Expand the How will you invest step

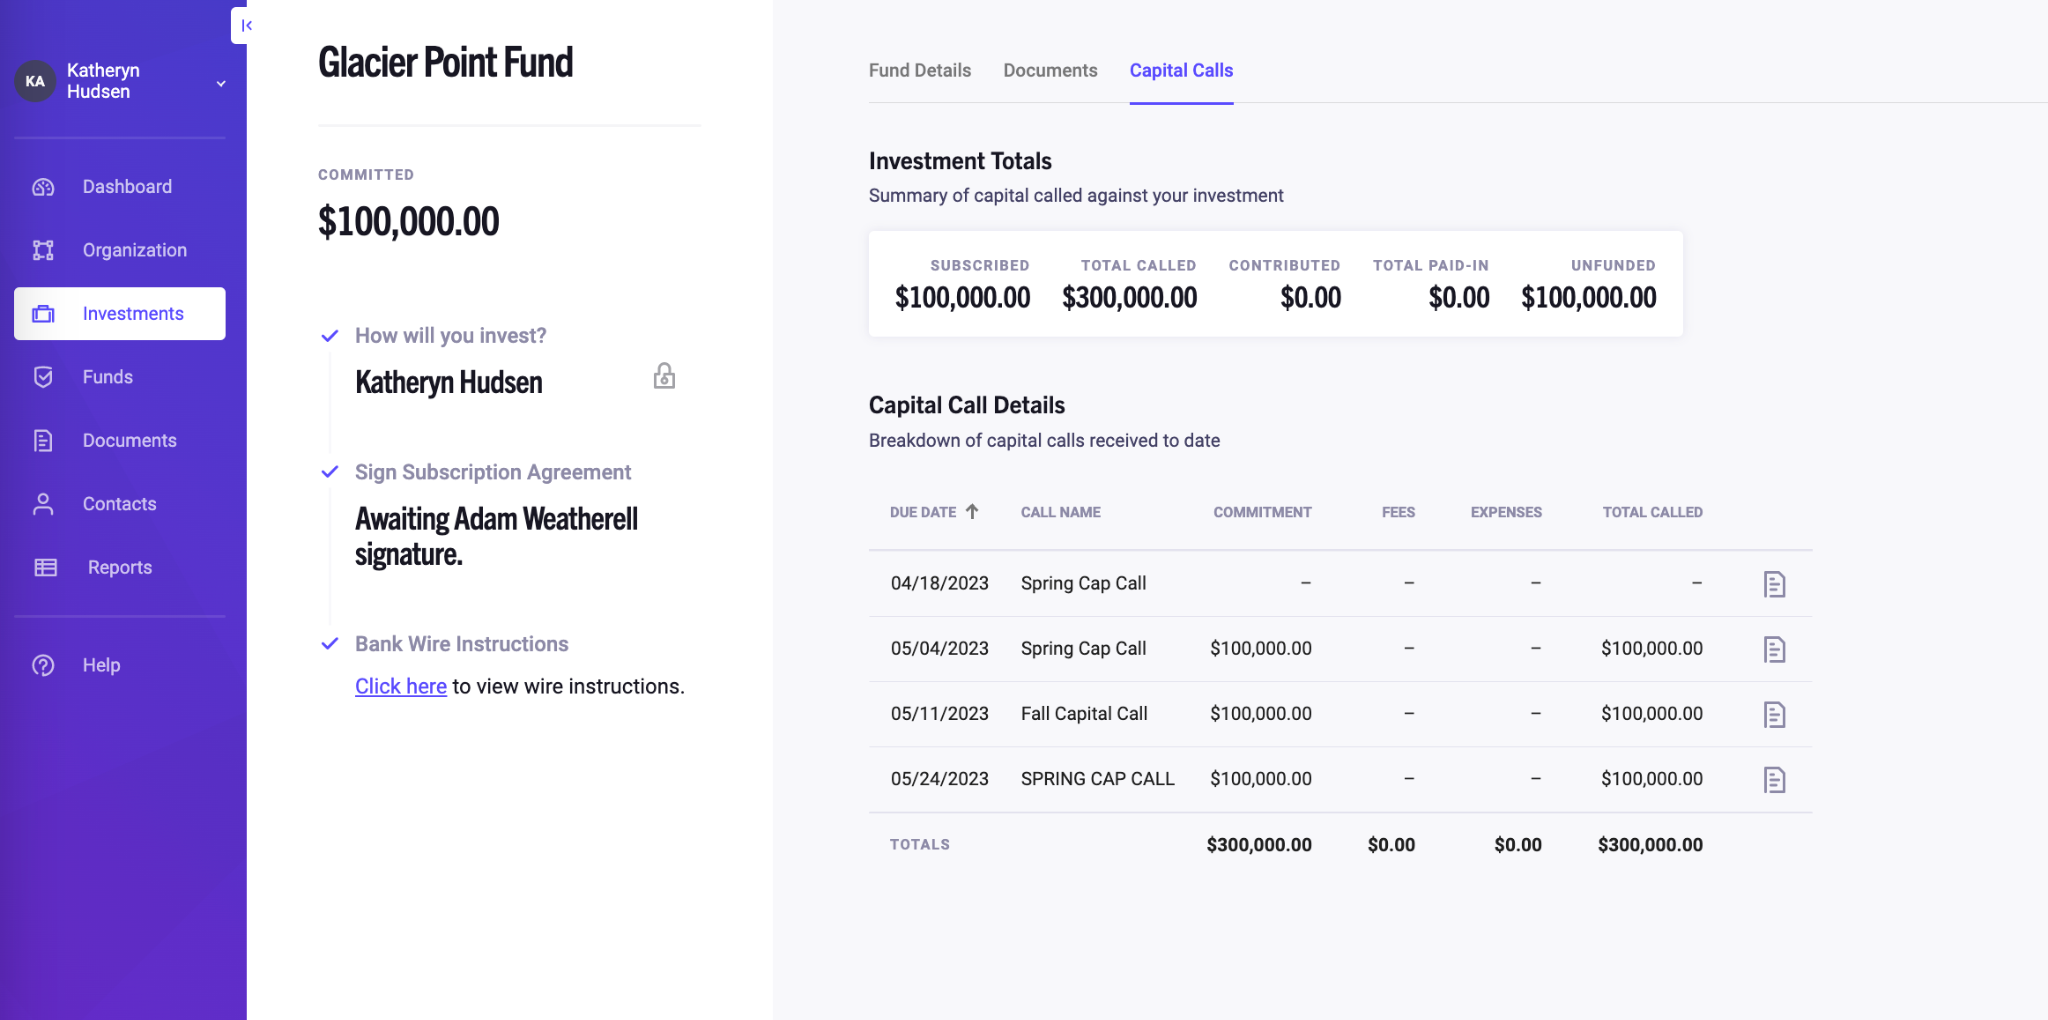(450, 336)
